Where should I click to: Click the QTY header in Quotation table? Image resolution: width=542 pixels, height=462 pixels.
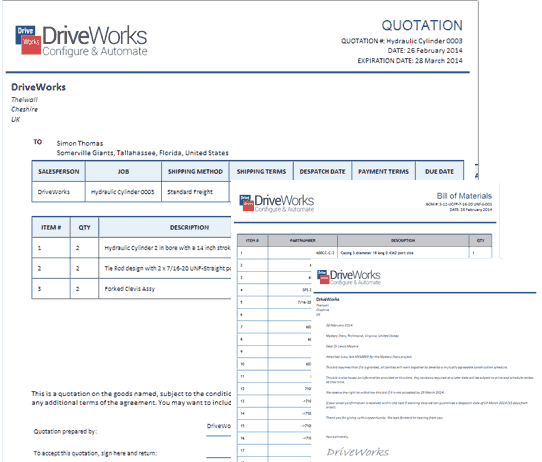tap(84, 227)
